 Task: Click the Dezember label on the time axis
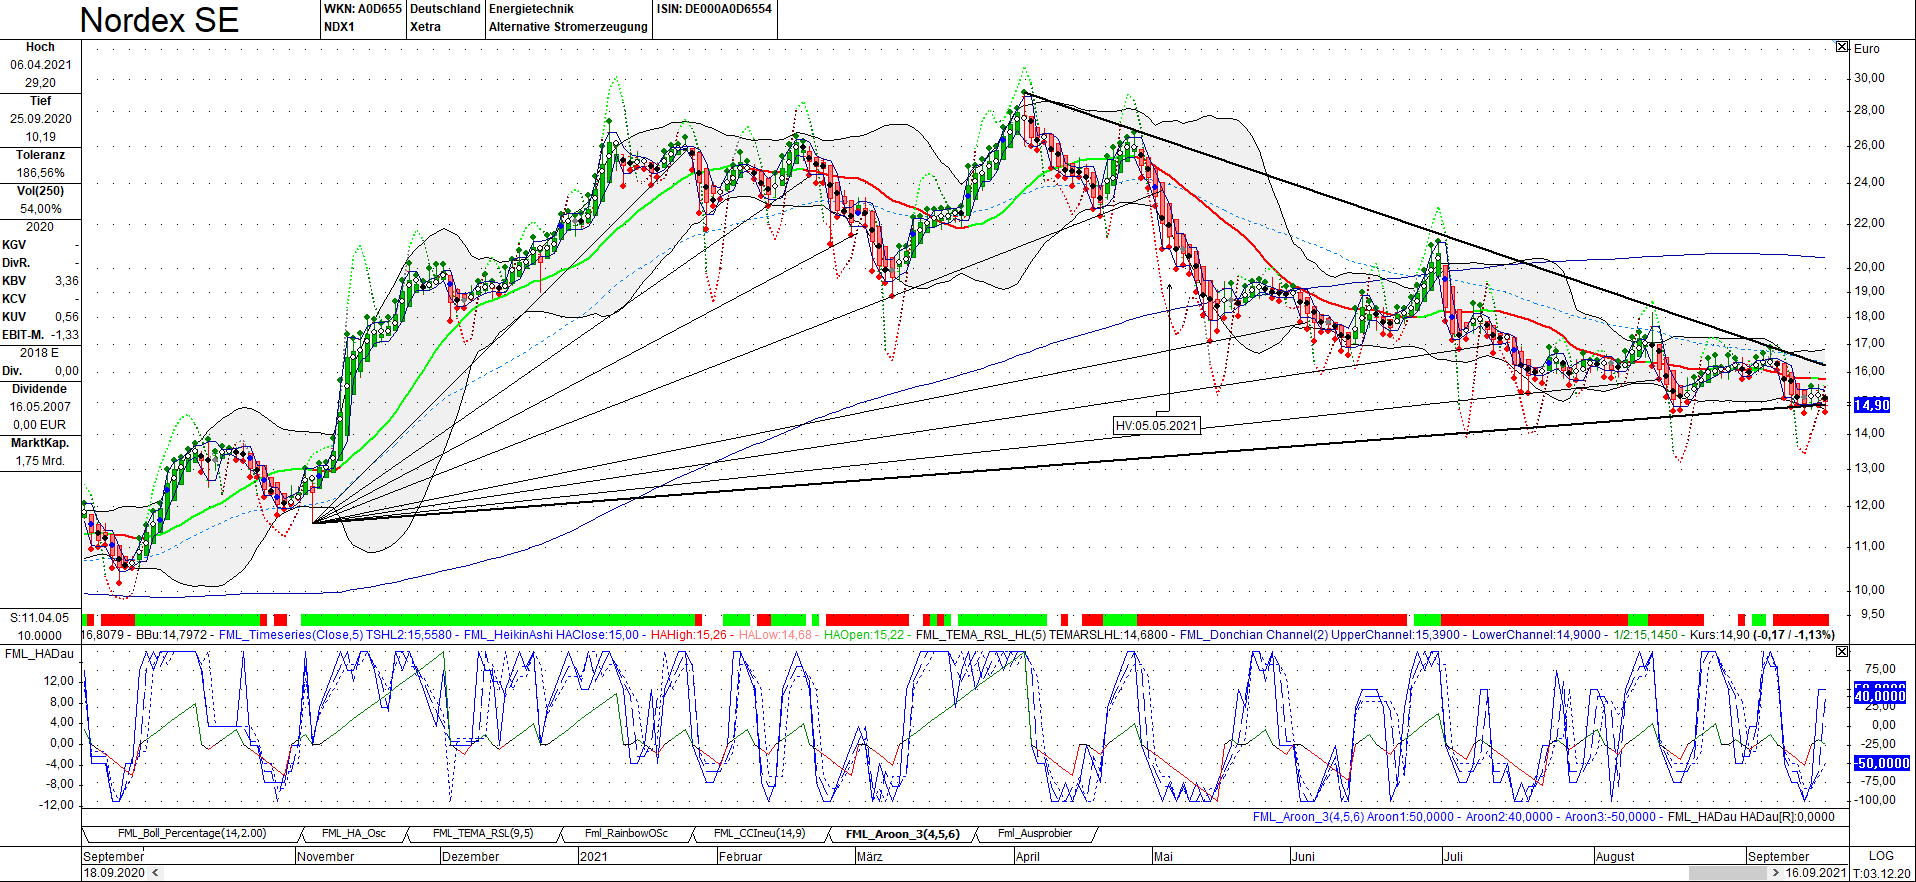[470, 857]
